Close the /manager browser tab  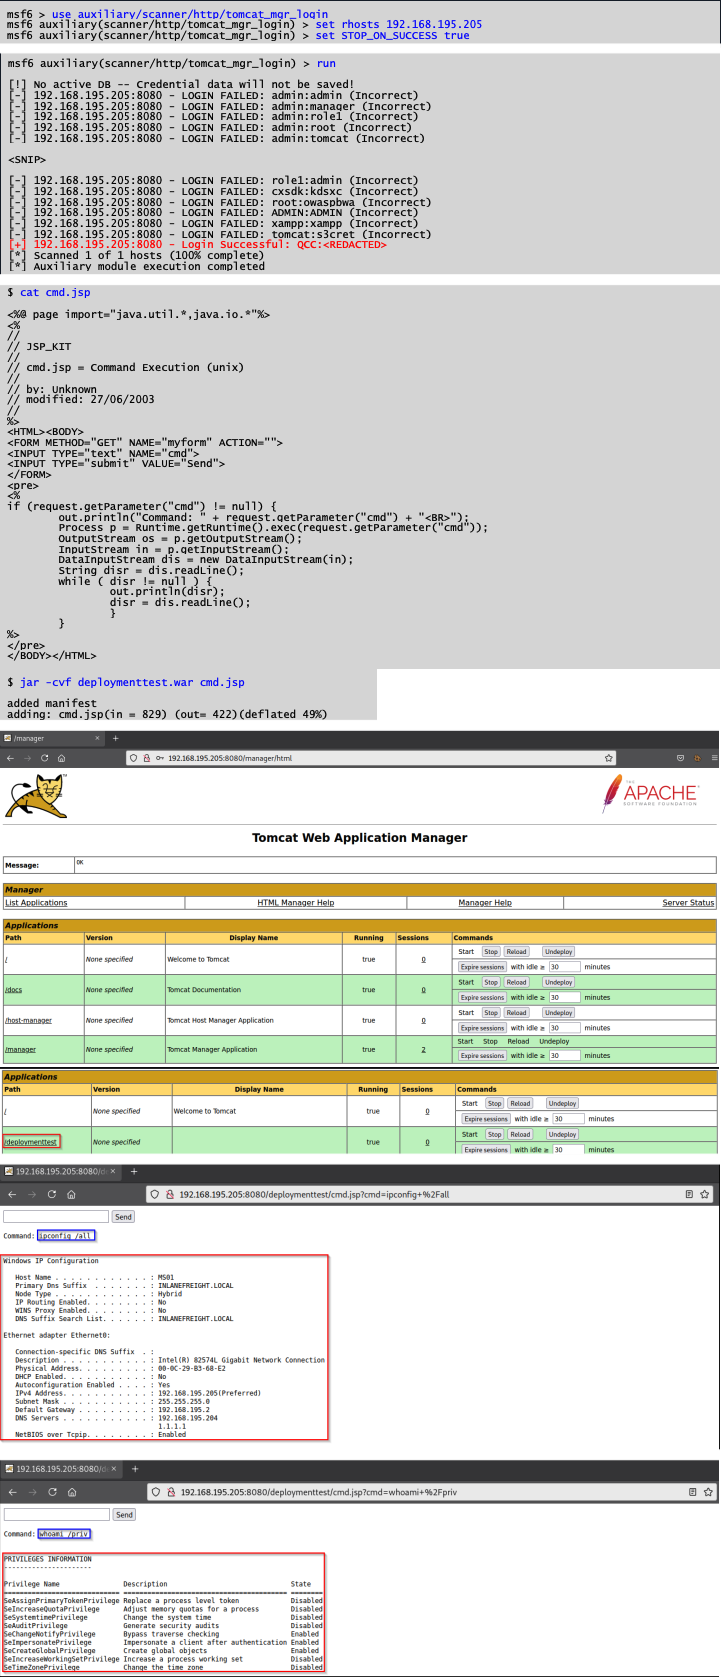coord(97,738)
